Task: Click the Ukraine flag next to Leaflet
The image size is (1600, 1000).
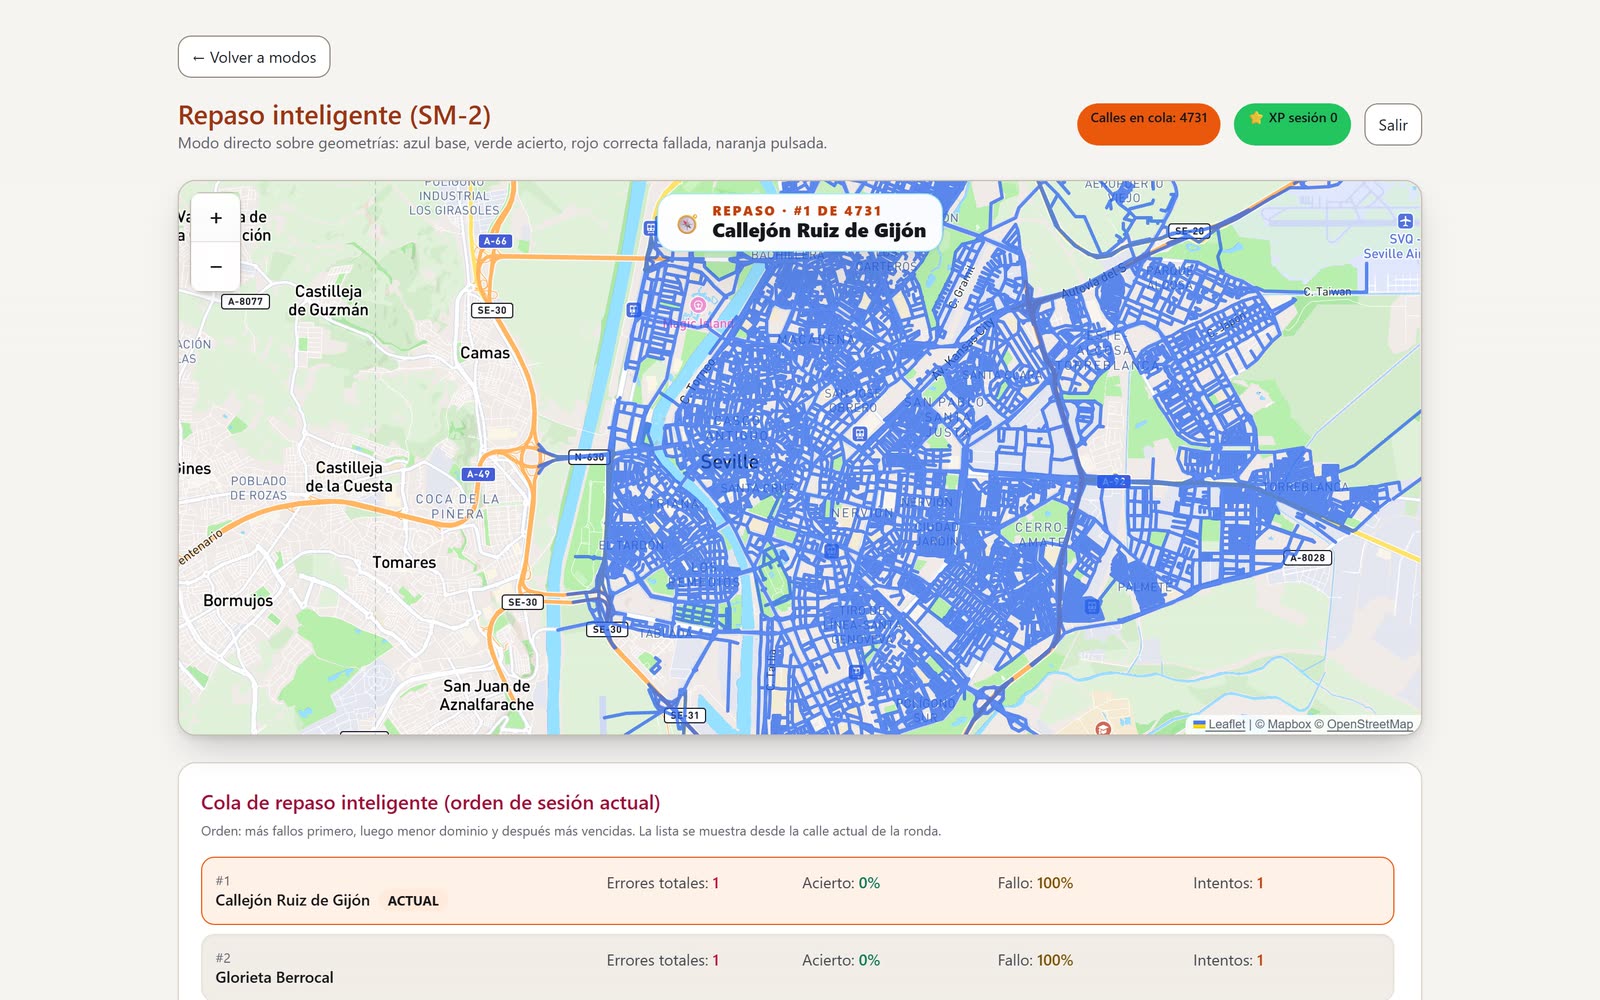Action: pos(1199,724)
